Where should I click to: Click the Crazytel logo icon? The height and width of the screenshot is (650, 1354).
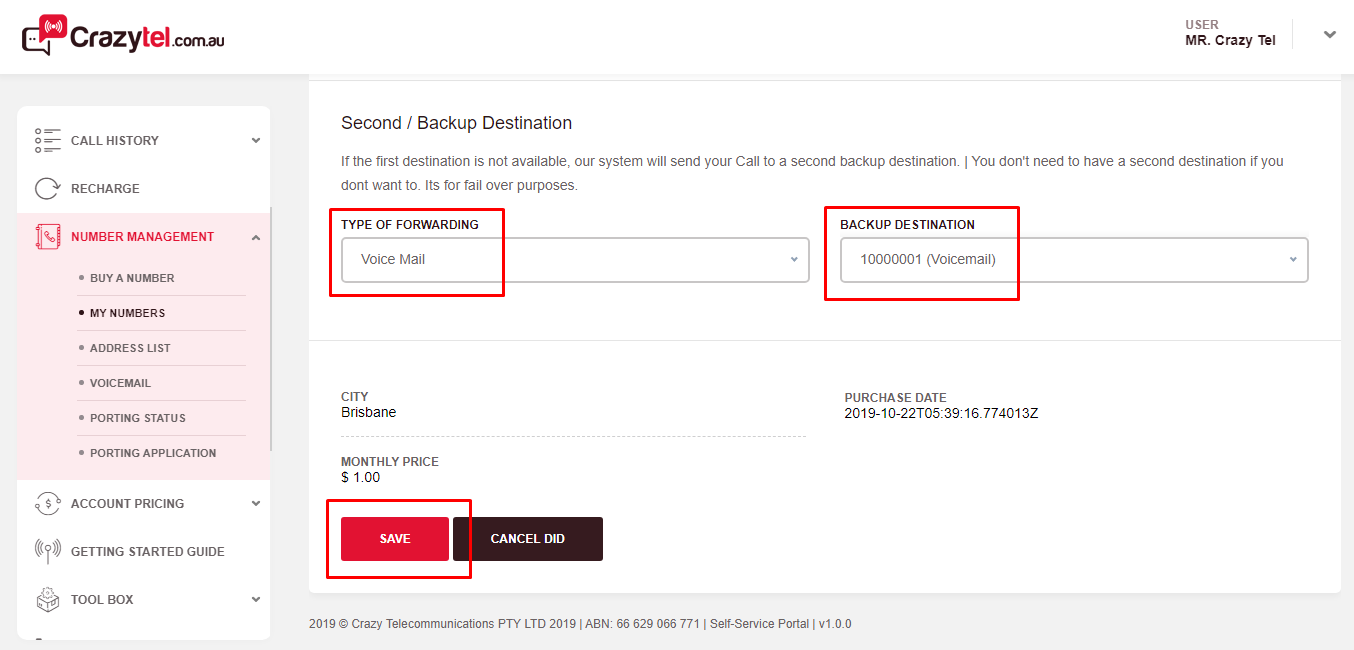tap(44, 36)
